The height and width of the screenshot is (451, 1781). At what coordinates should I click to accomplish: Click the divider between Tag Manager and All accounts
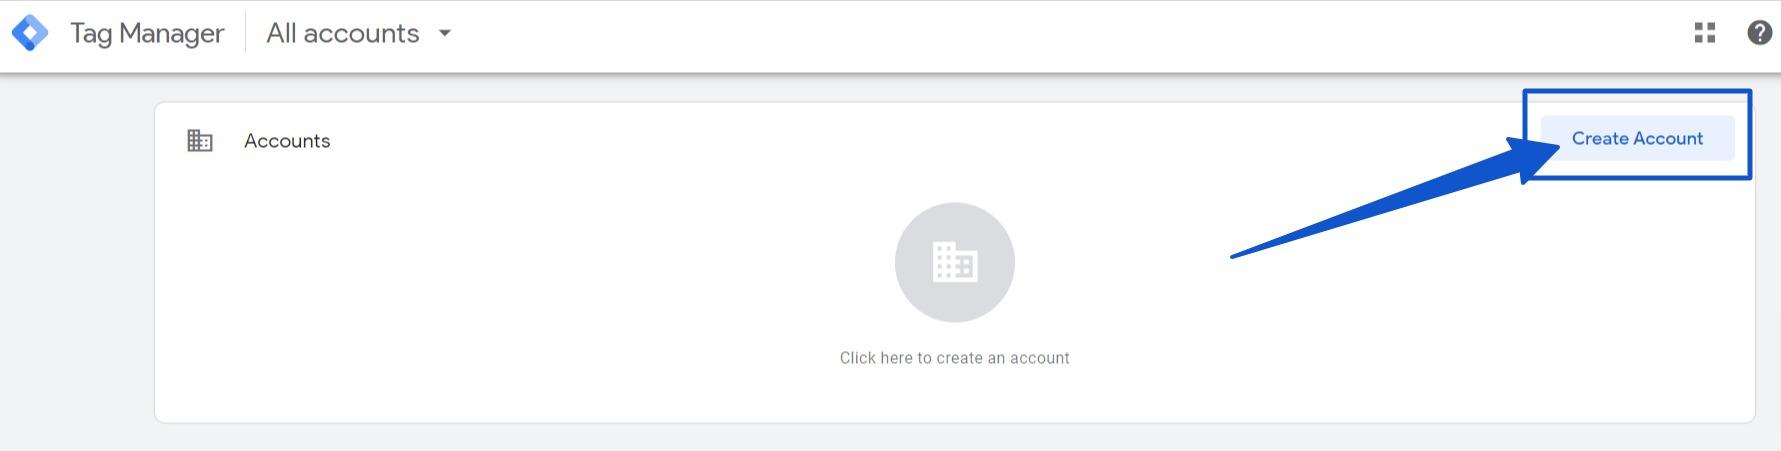click(x=246, y=33)
